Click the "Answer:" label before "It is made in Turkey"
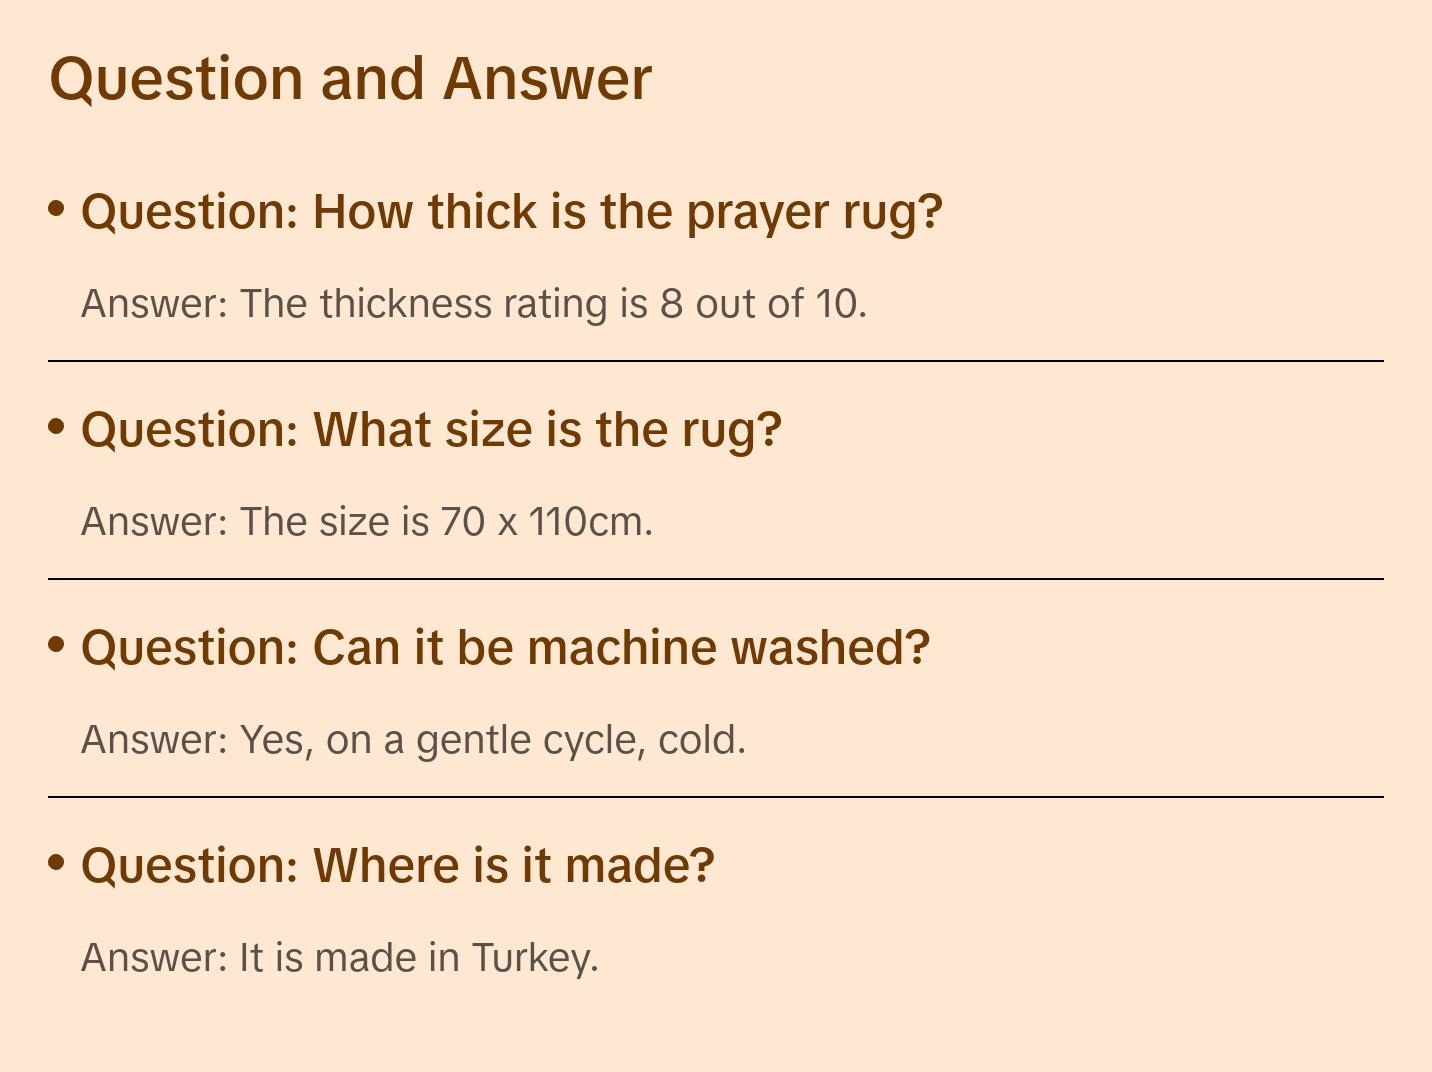This screenshot has height=1072, width=1432. (x=155, y=958)
